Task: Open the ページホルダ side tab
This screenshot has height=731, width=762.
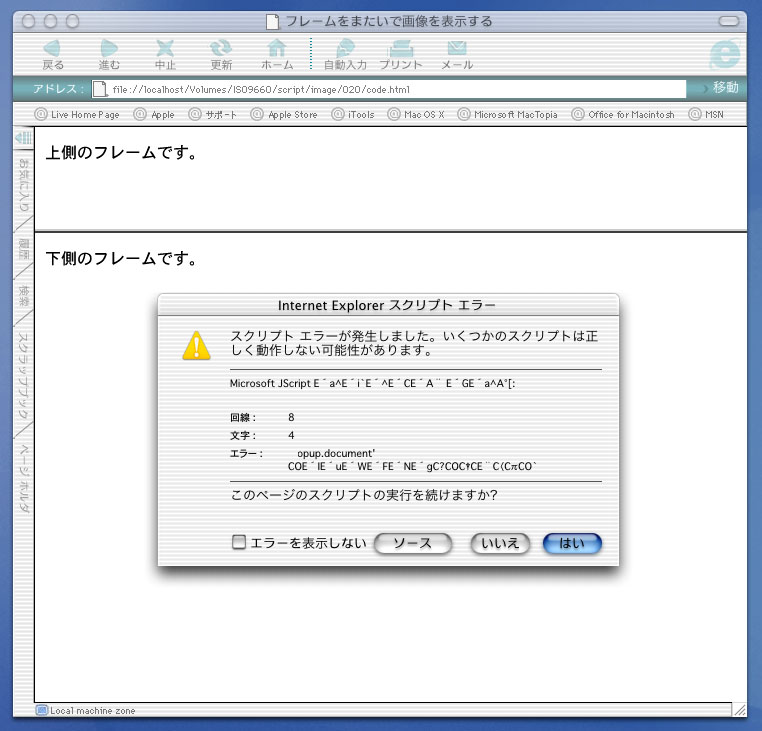Action: coord(23,479)
